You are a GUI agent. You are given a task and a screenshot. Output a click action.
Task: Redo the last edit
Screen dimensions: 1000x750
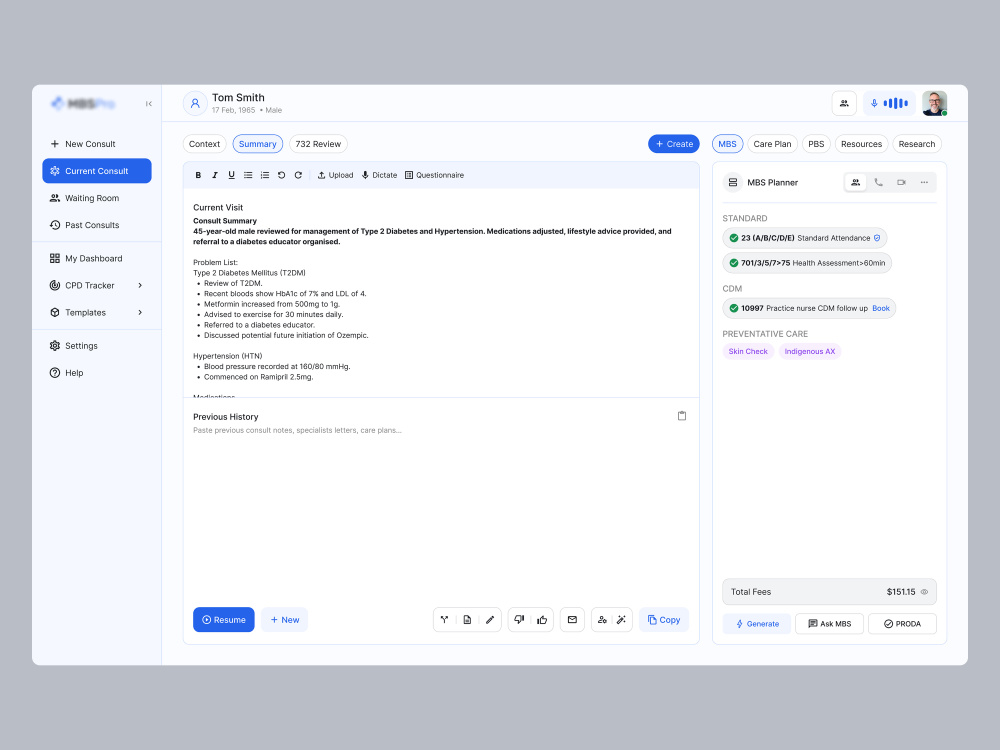298,175
